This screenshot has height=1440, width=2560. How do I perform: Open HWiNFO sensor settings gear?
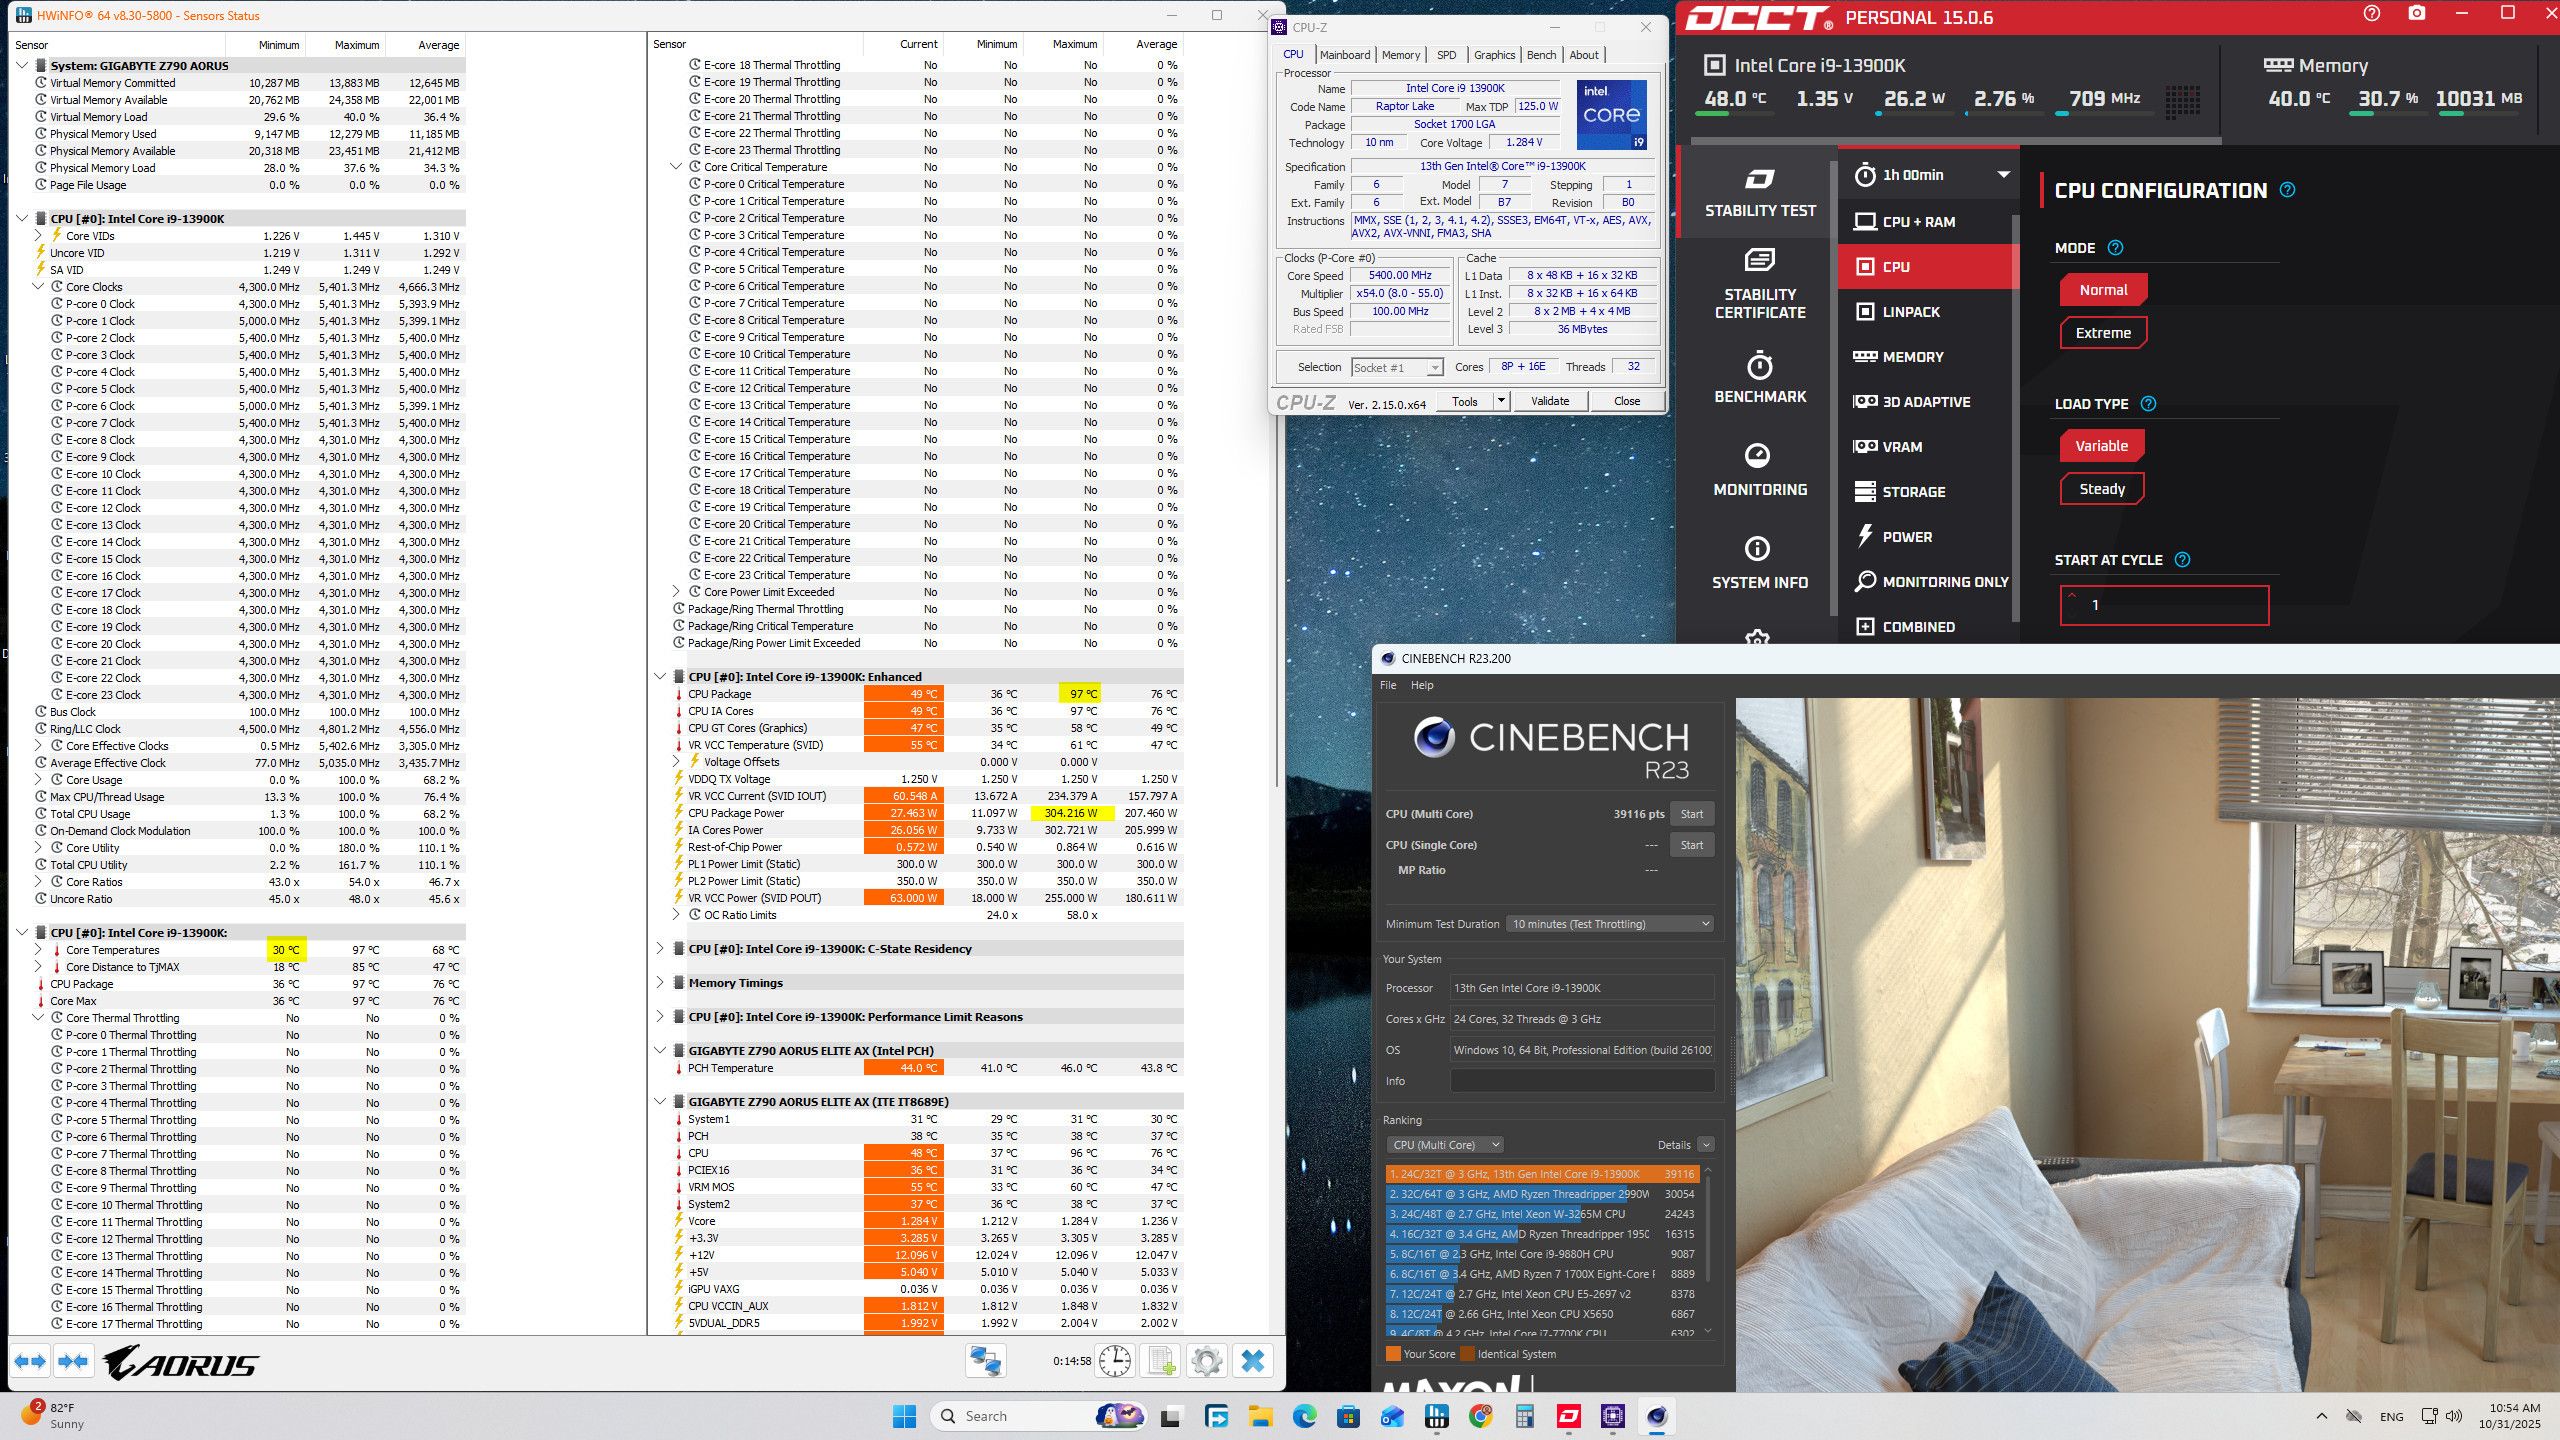1206,1361
